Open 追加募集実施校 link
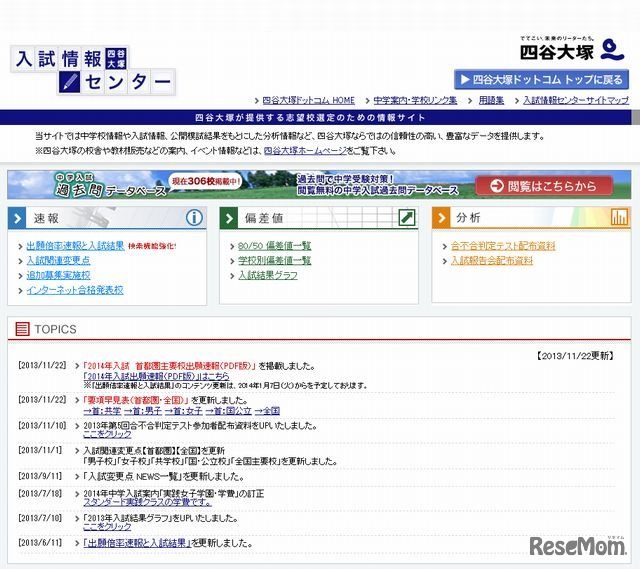640x569 pixels. click(58, 275)
